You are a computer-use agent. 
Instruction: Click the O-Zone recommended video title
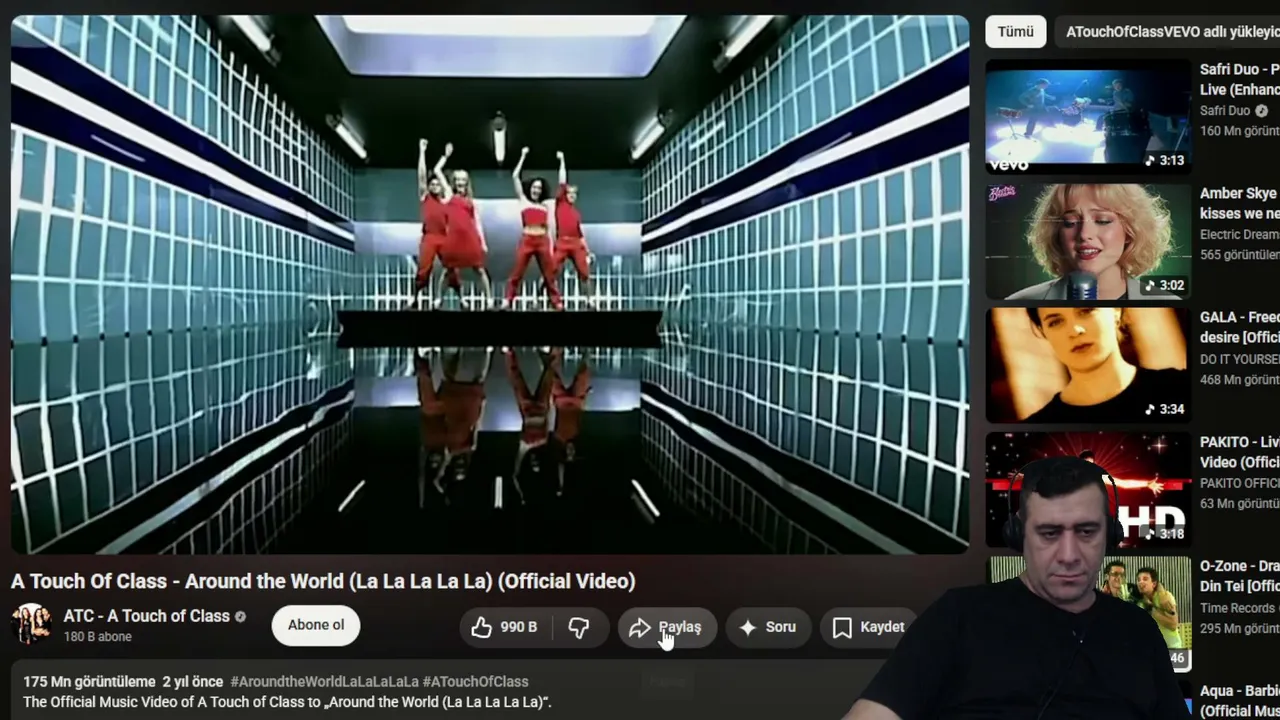(x=1240, y=576)
